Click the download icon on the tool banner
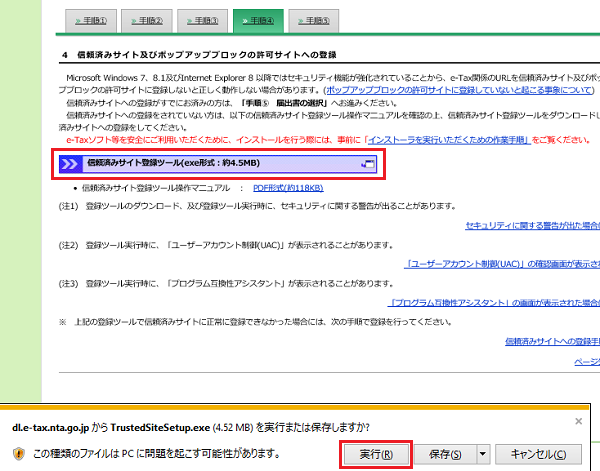Viewport: 600px width, 471px height. click(366, 163)
